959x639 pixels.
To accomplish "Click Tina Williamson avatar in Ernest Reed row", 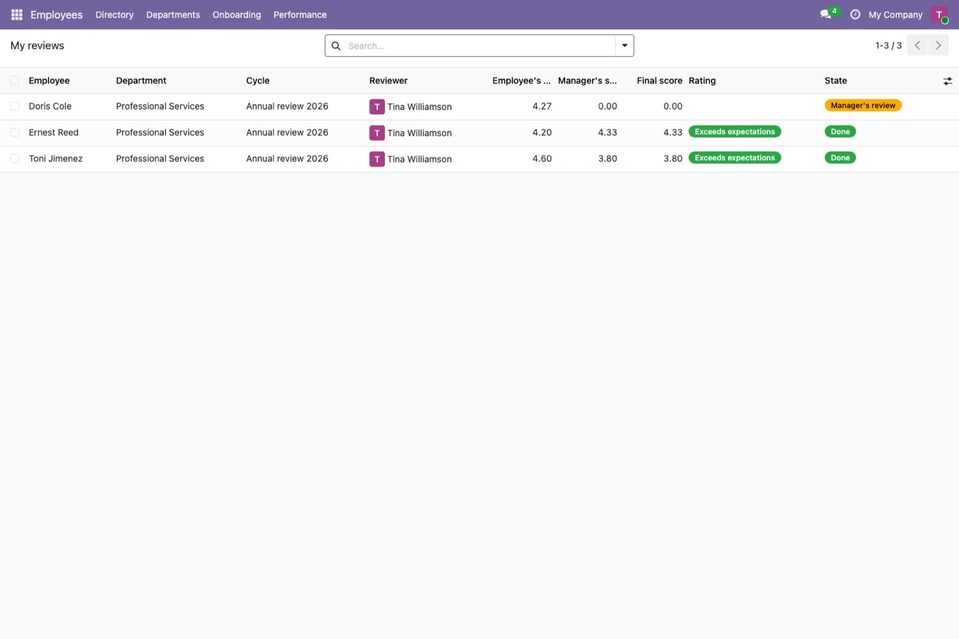I will click(x=377, y=133).
